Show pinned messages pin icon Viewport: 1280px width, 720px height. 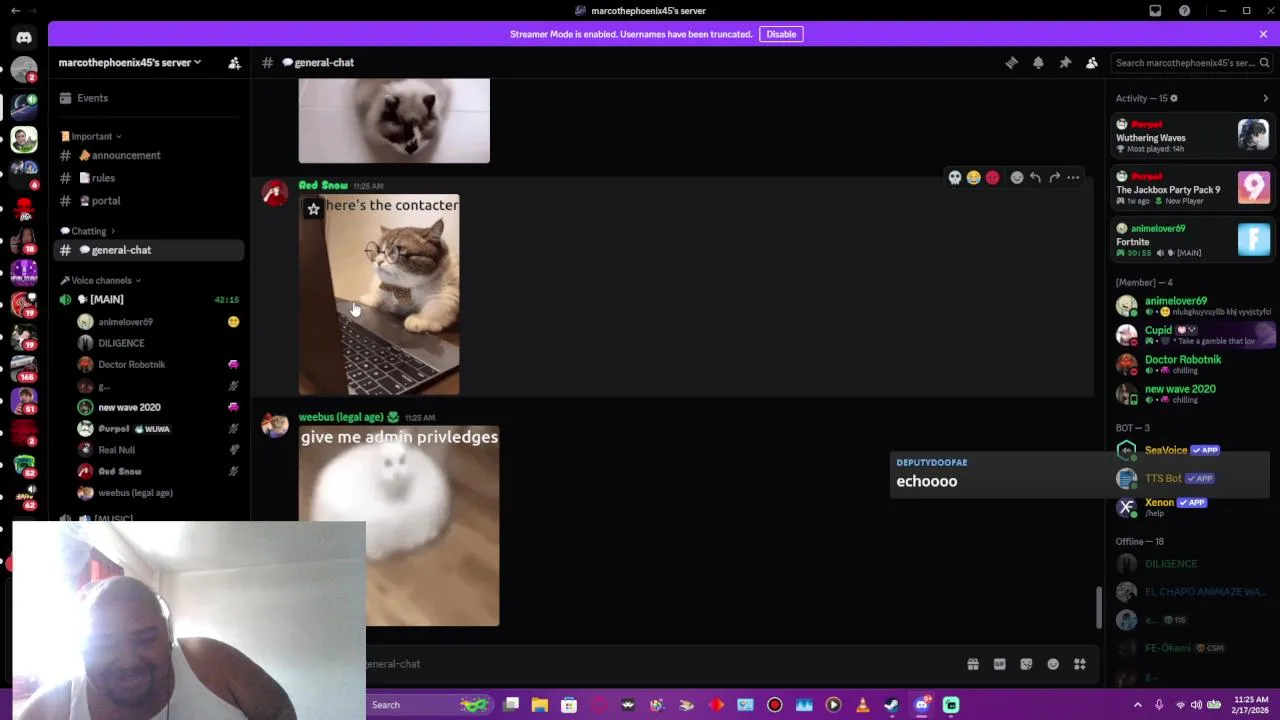coord(1065,62)
